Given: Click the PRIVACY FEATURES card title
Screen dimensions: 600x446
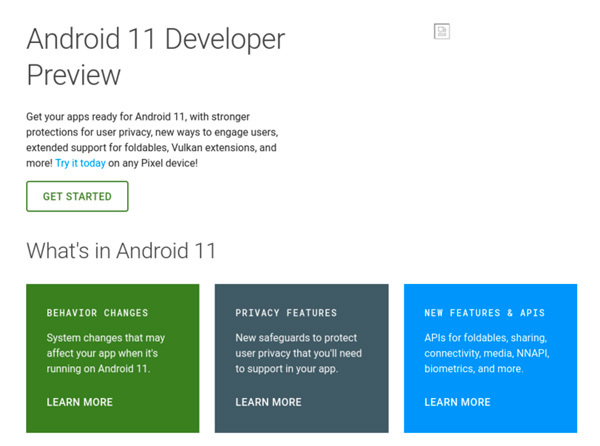Looking at the screenshot, I should coord(286,313).
